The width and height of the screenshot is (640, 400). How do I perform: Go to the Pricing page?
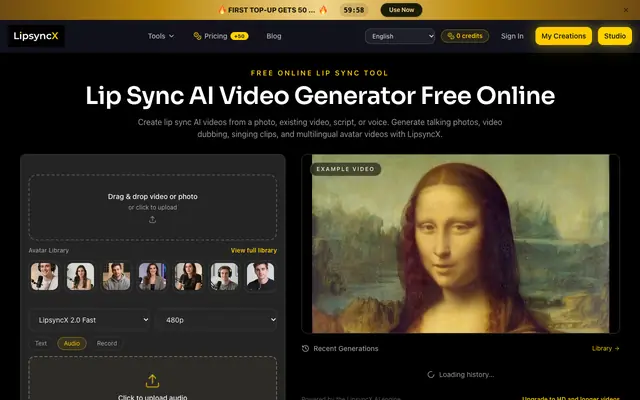coord(216,36)
